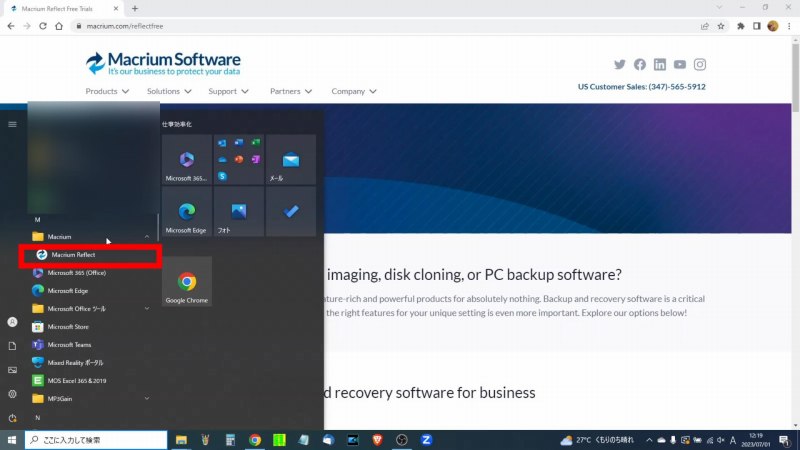This screenshot has width=800, height=450.
Task: Open Calculator from the taskbar
Action: click(x=230, y=440)
